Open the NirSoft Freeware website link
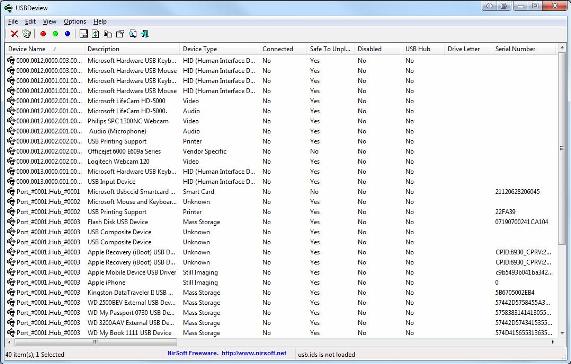This screenshot has height=364, width=571. tap(227, 353)
